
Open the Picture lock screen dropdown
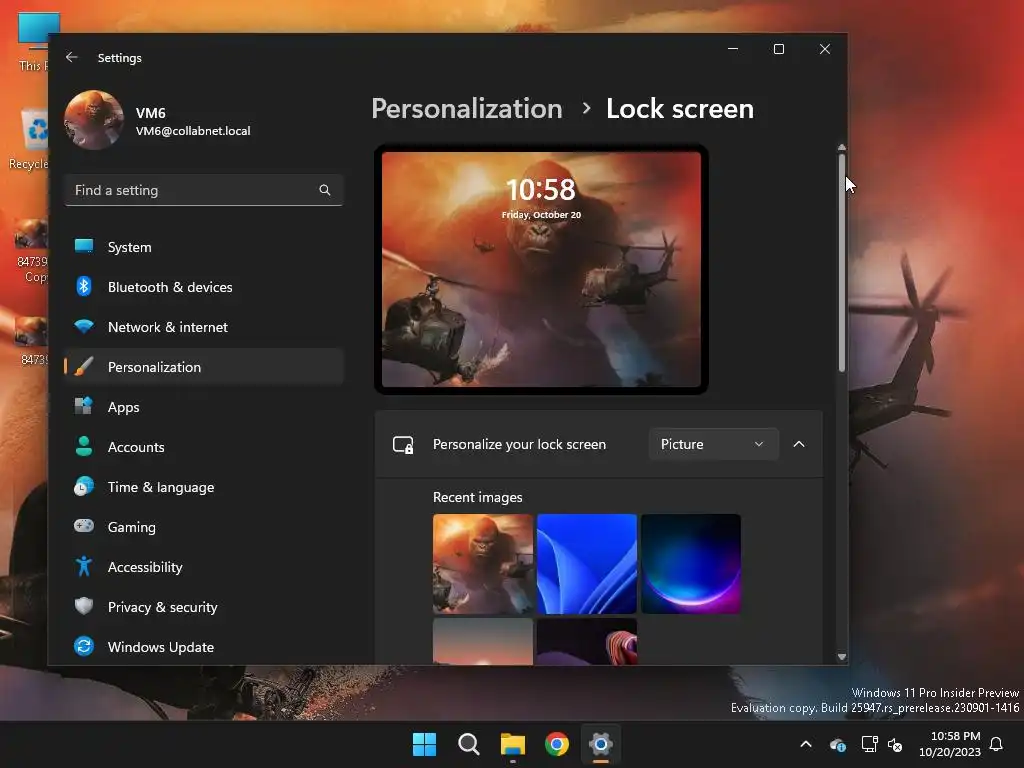point(713,444)
